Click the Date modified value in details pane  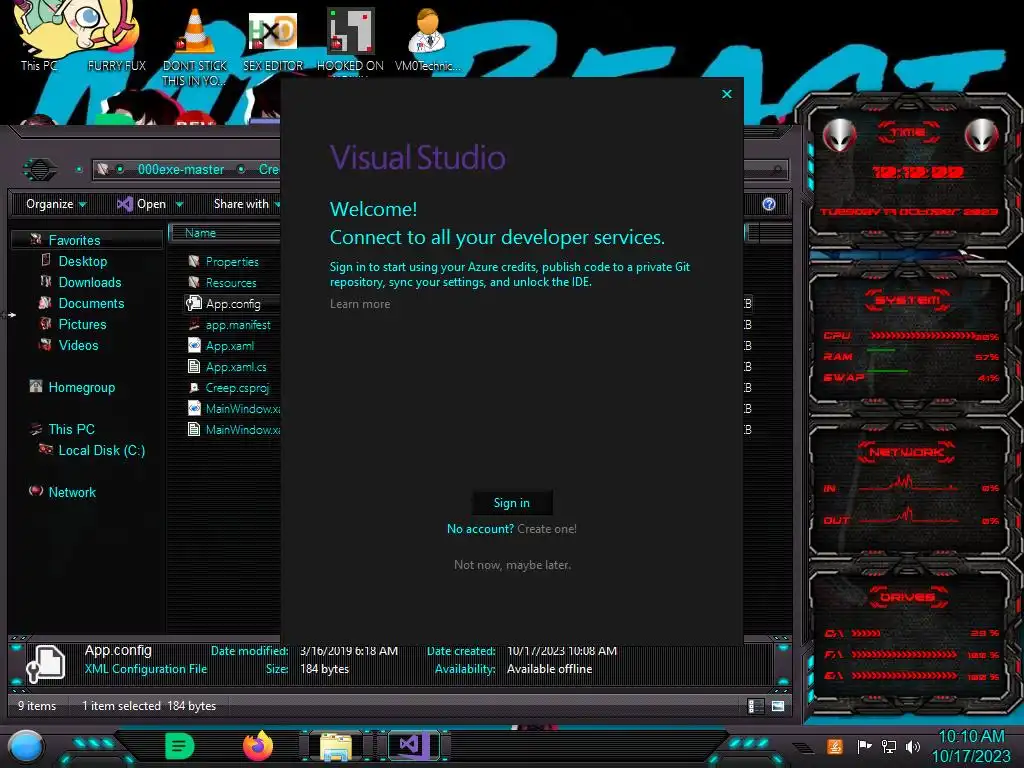pos(349,651)
